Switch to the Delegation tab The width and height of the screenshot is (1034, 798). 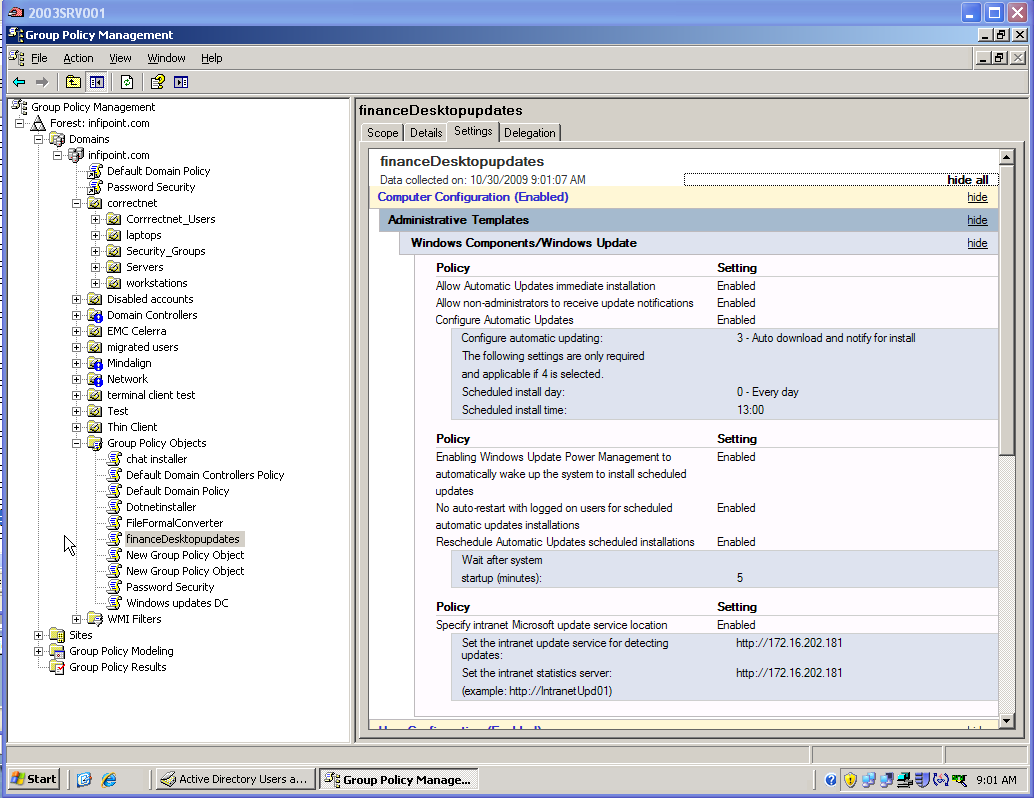pyautogui.click(x=530, y=132)
